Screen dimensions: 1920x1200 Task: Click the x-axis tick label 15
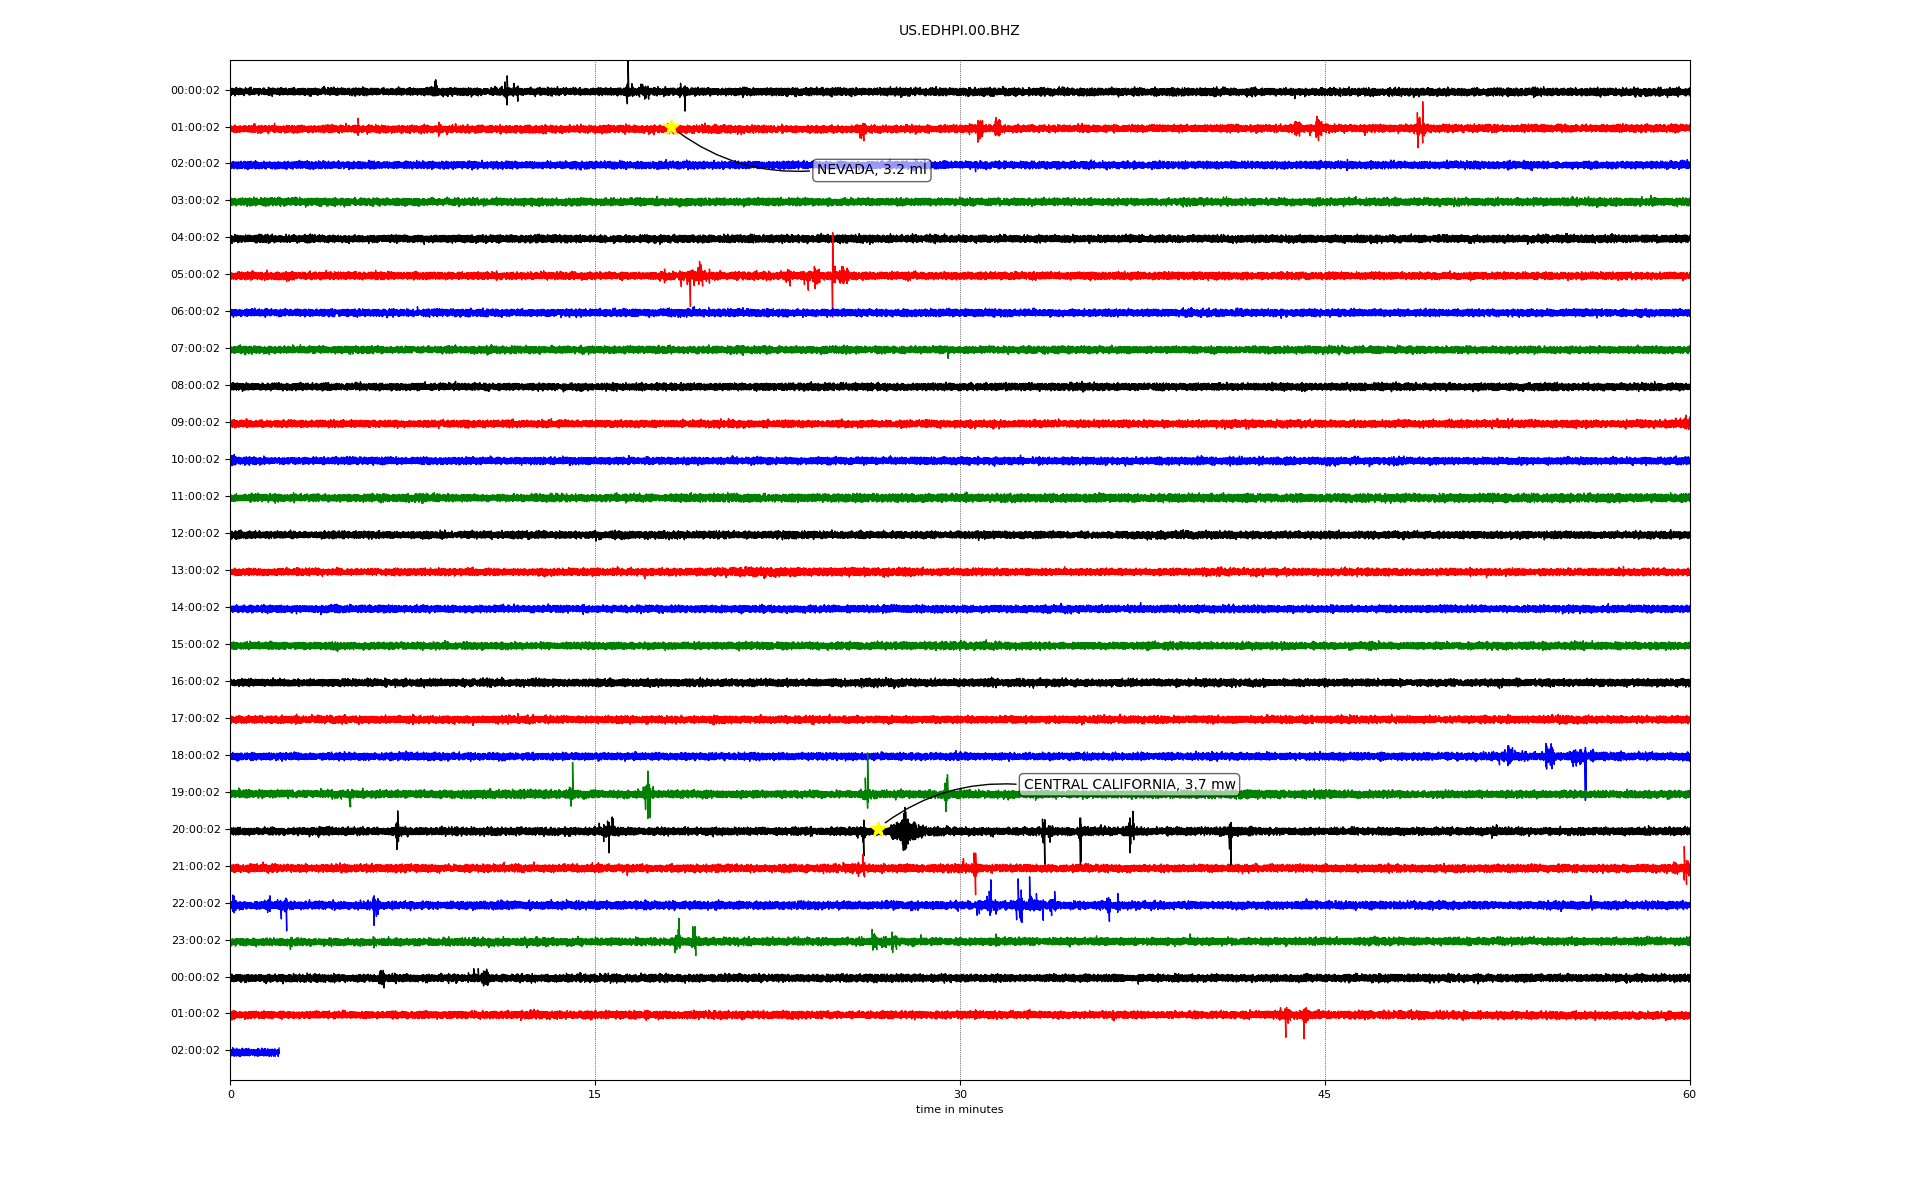[595, 1095]
